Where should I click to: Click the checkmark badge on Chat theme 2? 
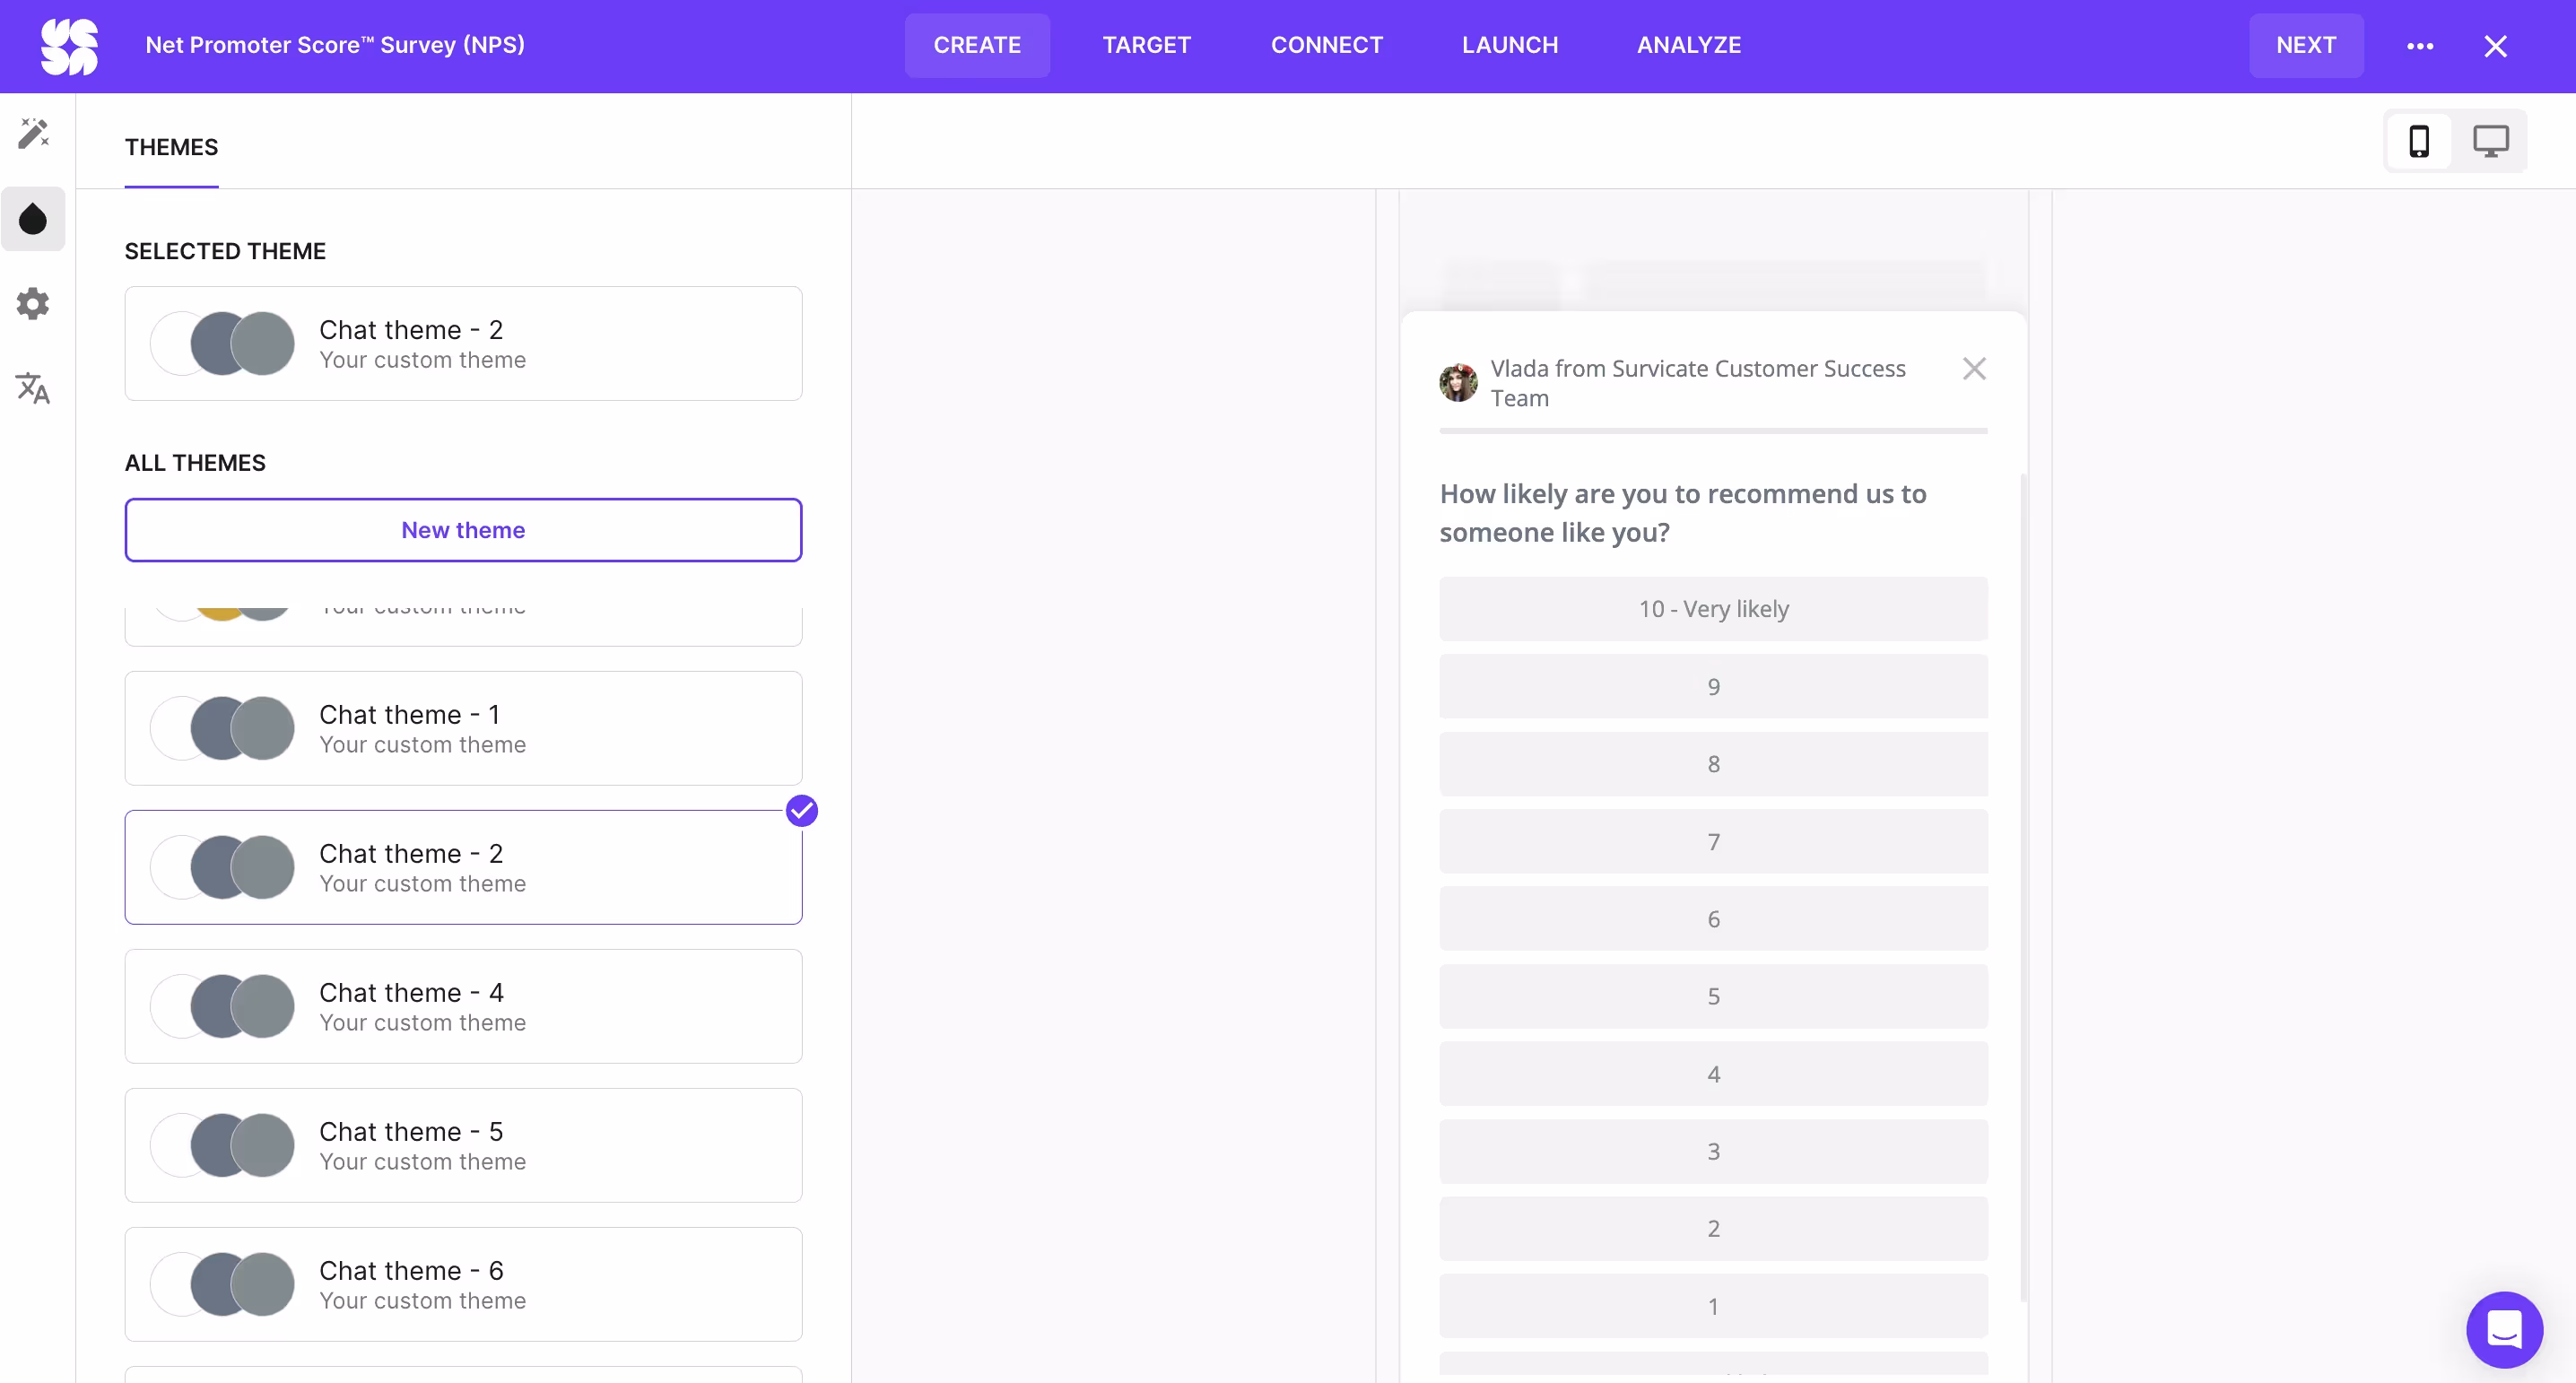[x=802, y=811]
